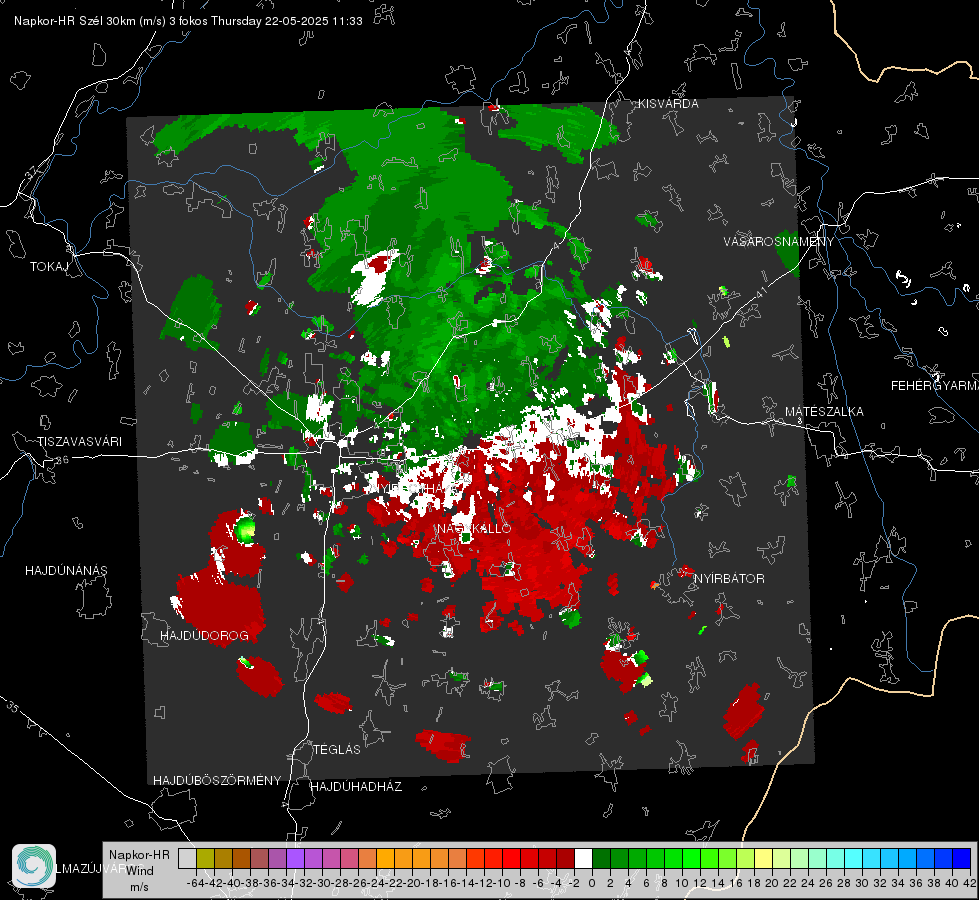
Task: Click the swirl logo icon at bottom left
Action: 34,866
